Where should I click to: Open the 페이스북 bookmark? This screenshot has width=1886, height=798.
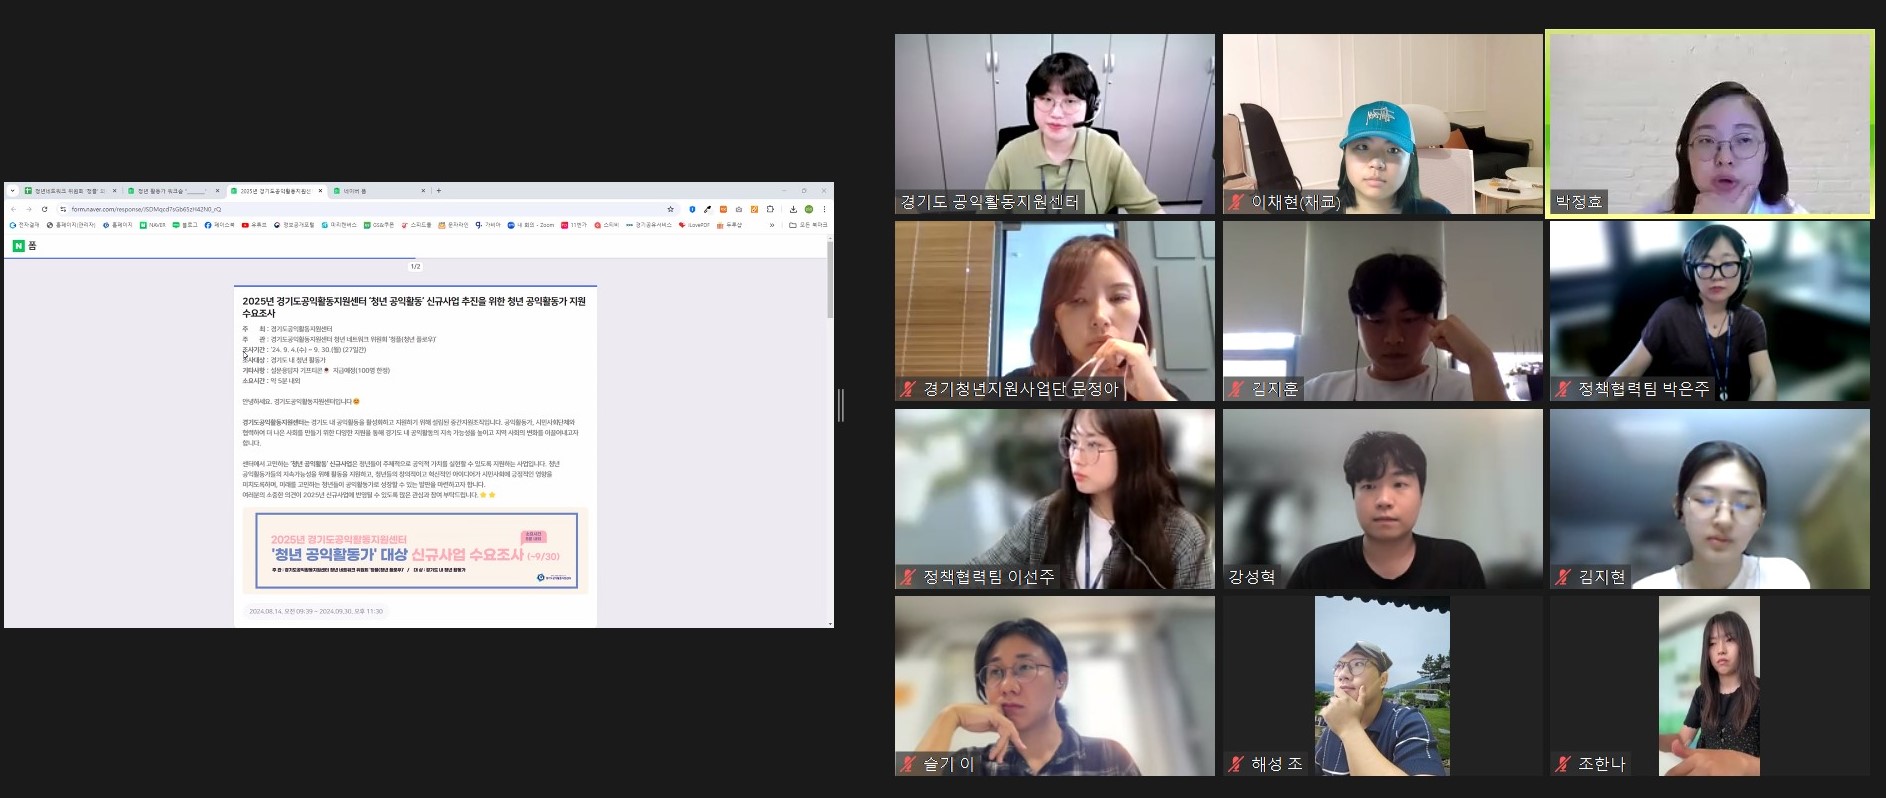219,225
